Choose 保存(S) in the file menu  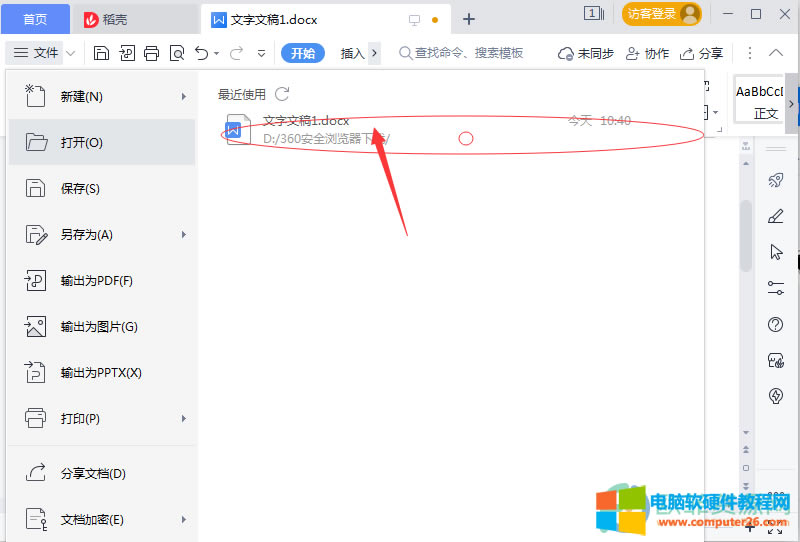point(102,188)
